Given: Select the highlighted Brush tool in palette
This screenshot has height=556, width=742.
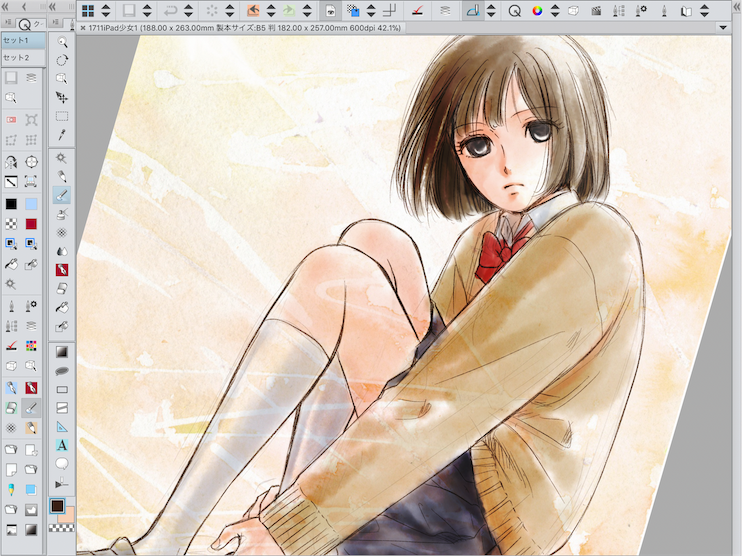Looking at the screenshot, I should pyautogui.click(x=62, y=195).
